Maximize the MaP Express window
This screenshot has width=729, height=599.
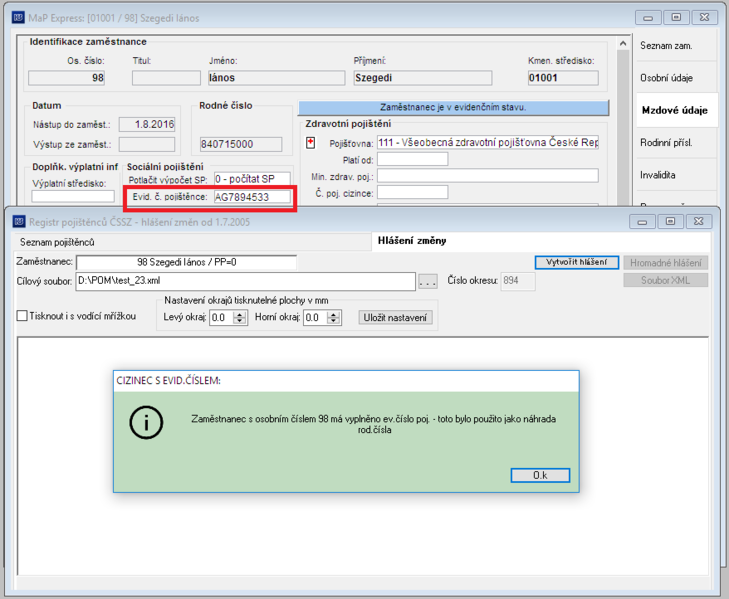point(676,18)
